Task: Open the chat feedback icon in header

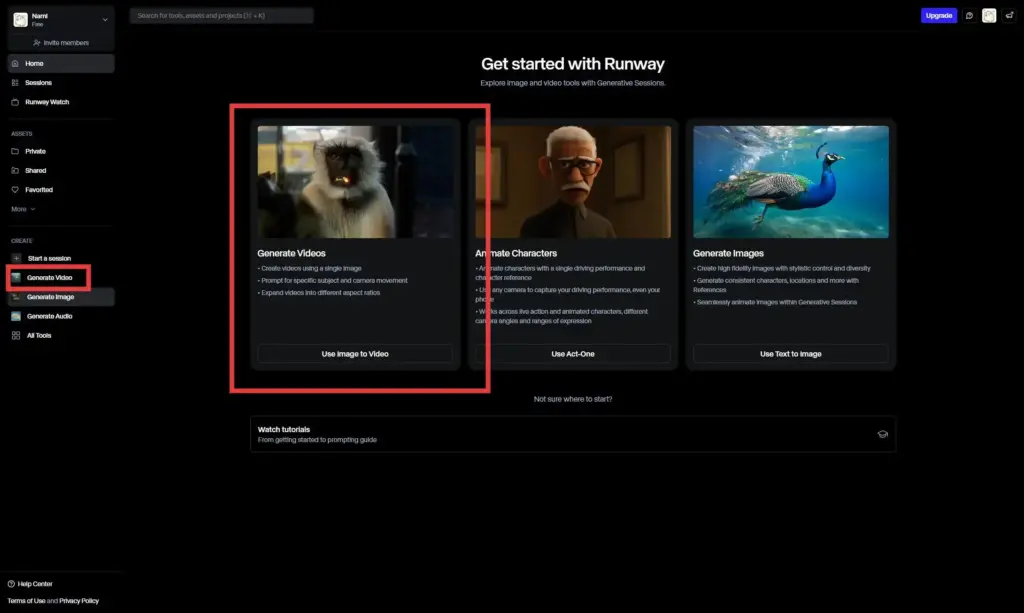Action: click(970, 16)
